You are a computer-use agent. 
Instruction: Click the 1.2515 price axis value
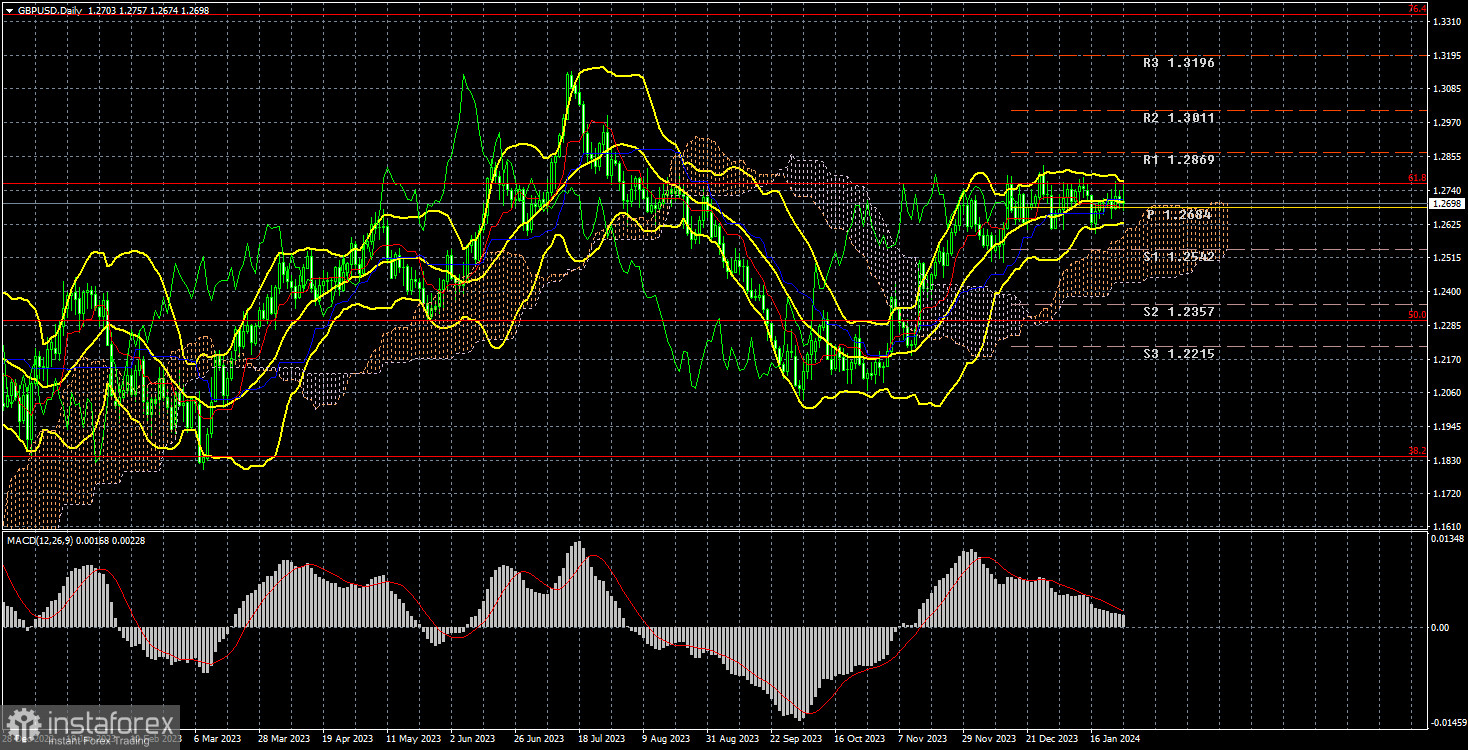(1446, 258)
